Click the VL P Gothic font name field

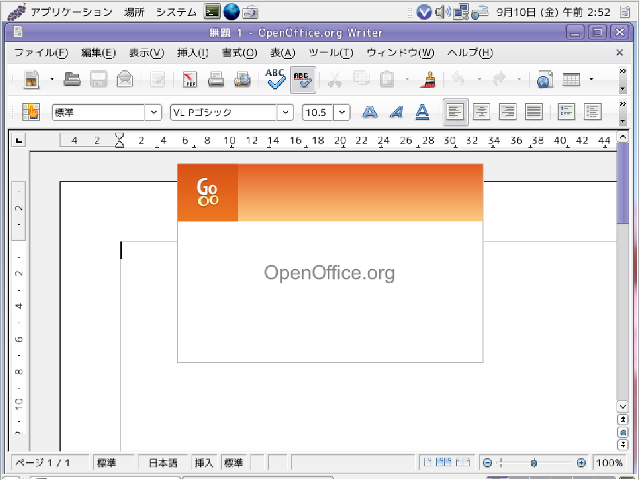pos(223,112)
